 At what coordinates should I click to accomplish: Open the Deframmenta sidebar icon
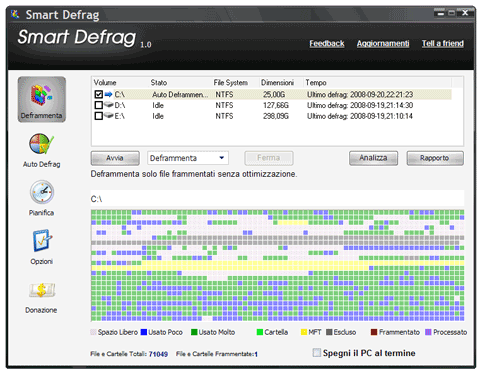coord(42,99)
